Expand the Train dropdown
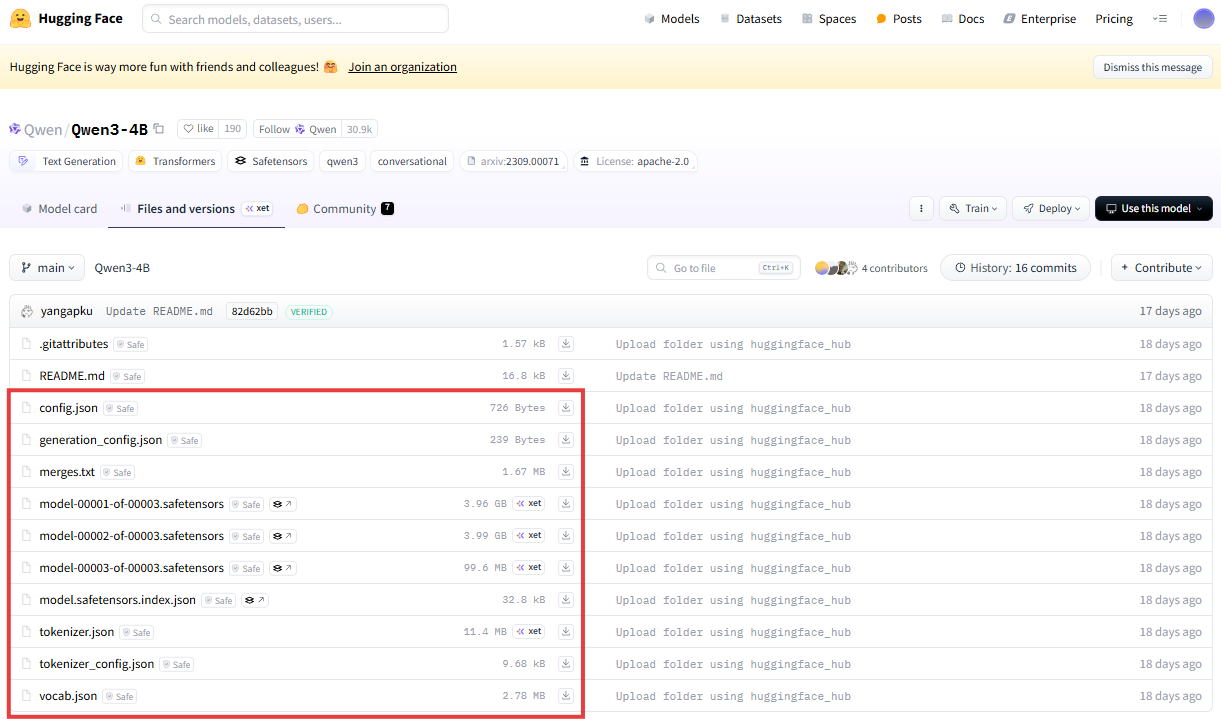 pyautogui.click(x=973, y=209)
